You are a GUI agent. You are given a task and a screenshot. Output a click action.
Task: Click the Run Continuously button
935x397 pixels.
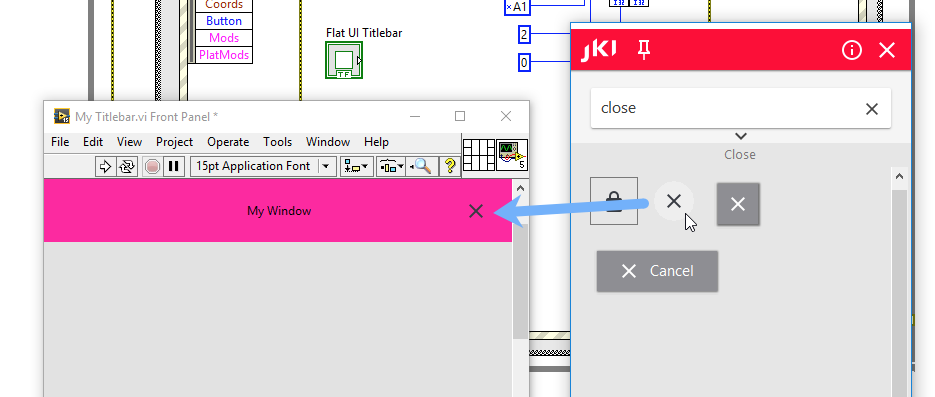pos(126,166)
